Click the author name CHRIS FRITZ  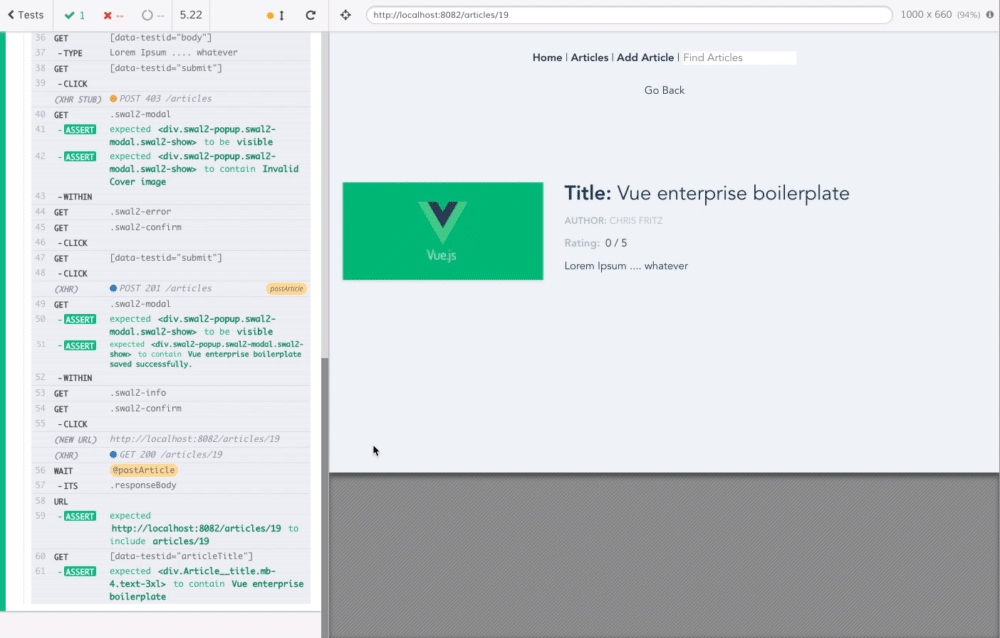(636, 221)
